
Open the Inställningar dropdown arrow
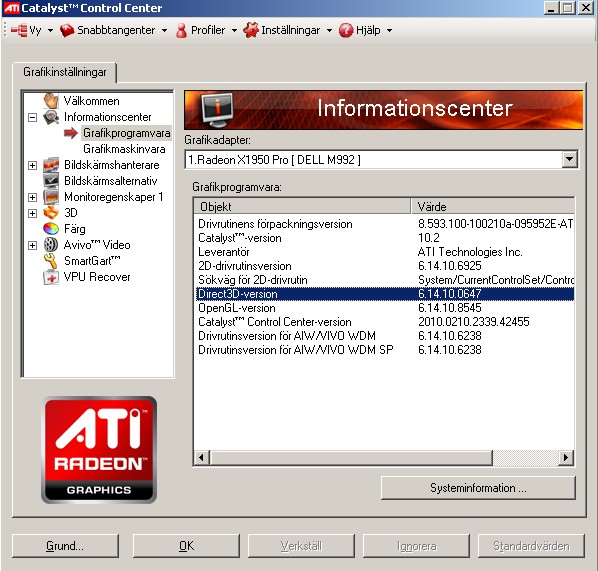coord(330,31)
